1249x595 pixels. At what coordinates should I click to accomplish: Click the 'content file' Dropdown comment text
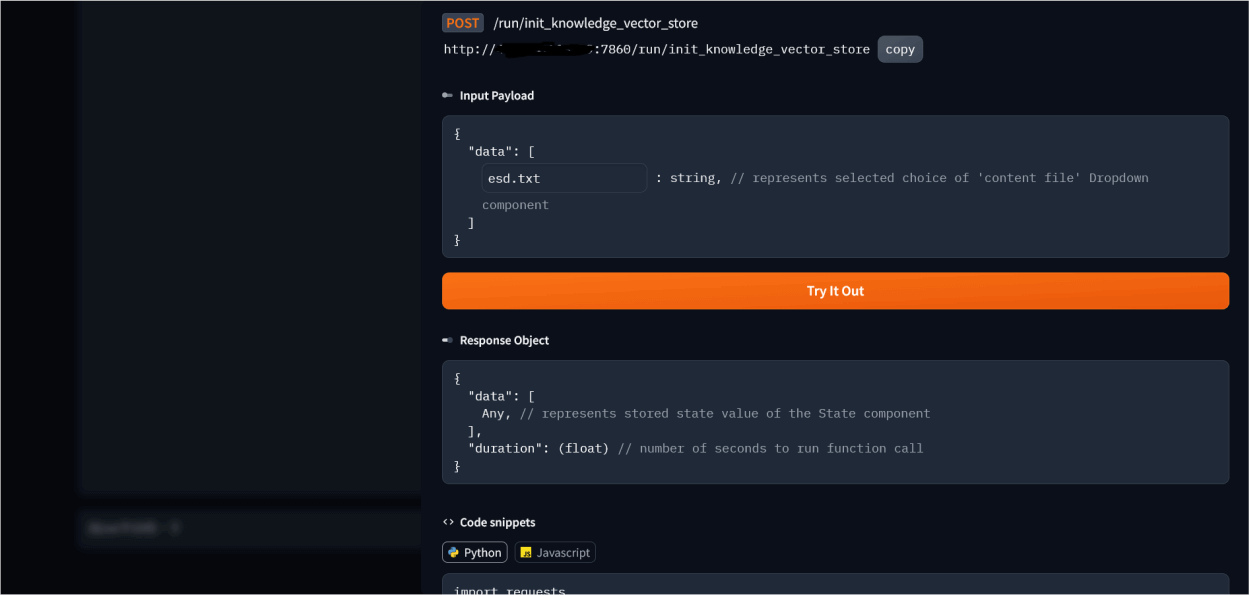[x=939, y=178]
